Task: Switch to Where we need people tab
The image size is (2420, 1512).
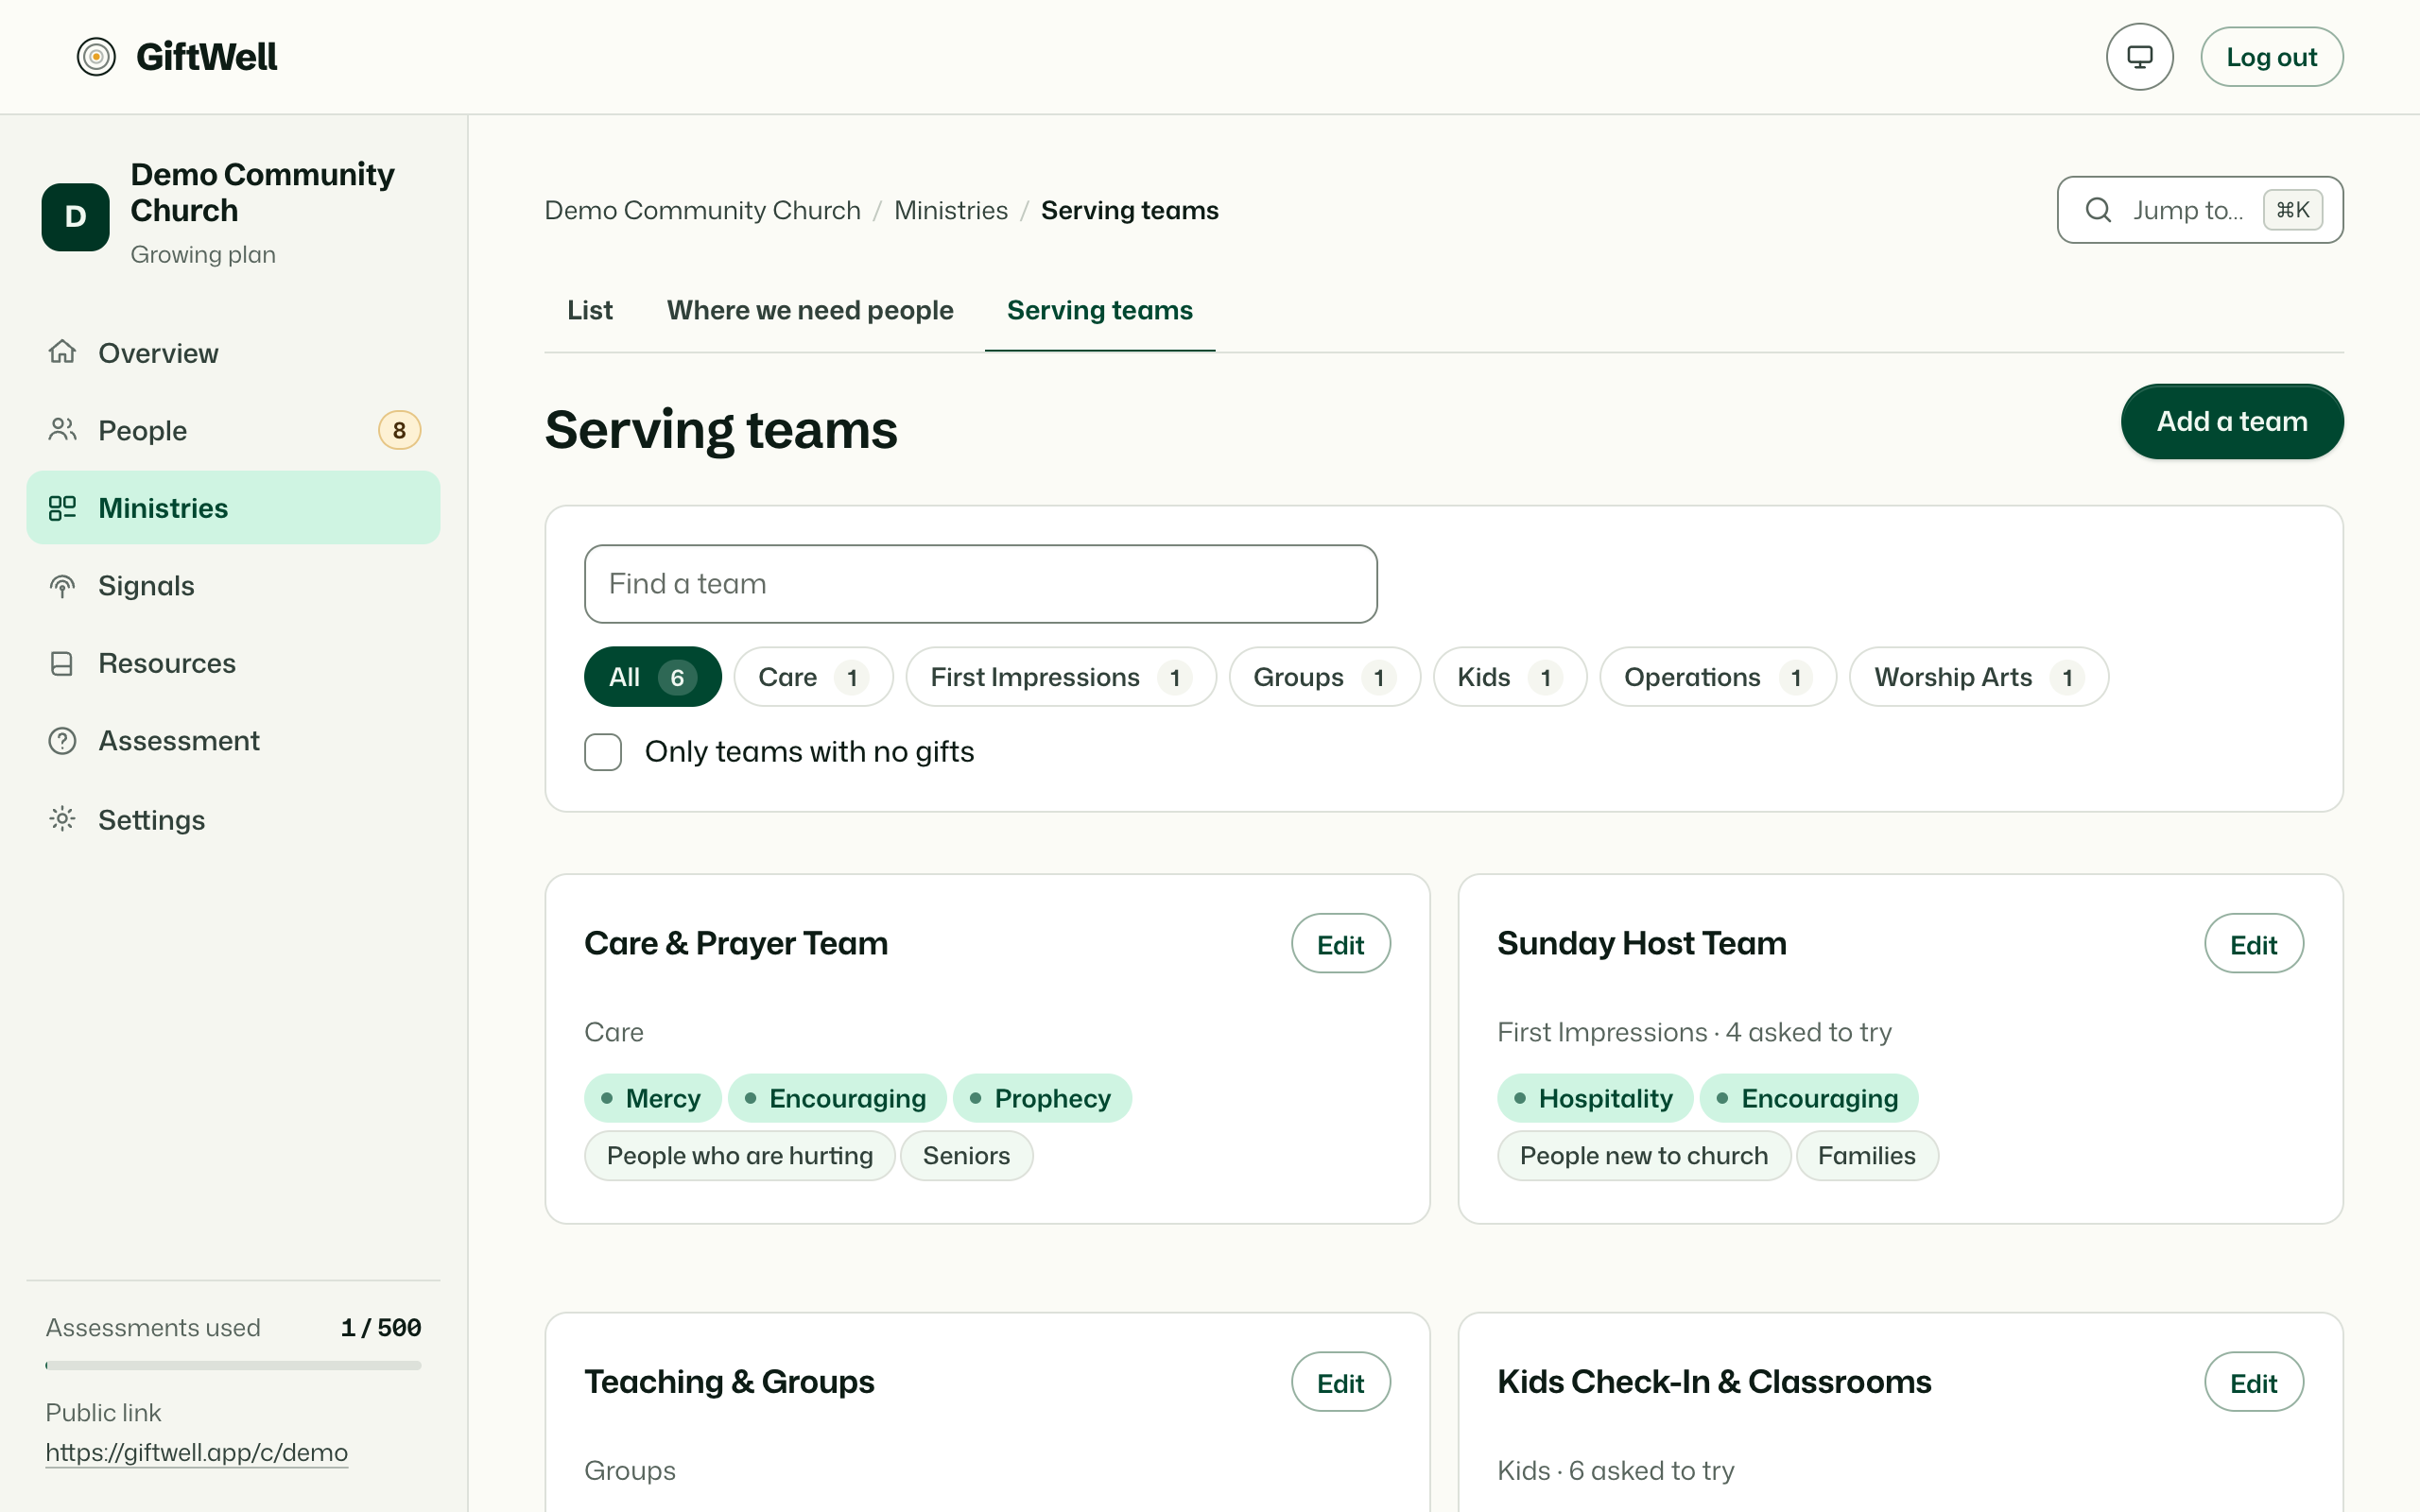Action: [x=810, y=310]
